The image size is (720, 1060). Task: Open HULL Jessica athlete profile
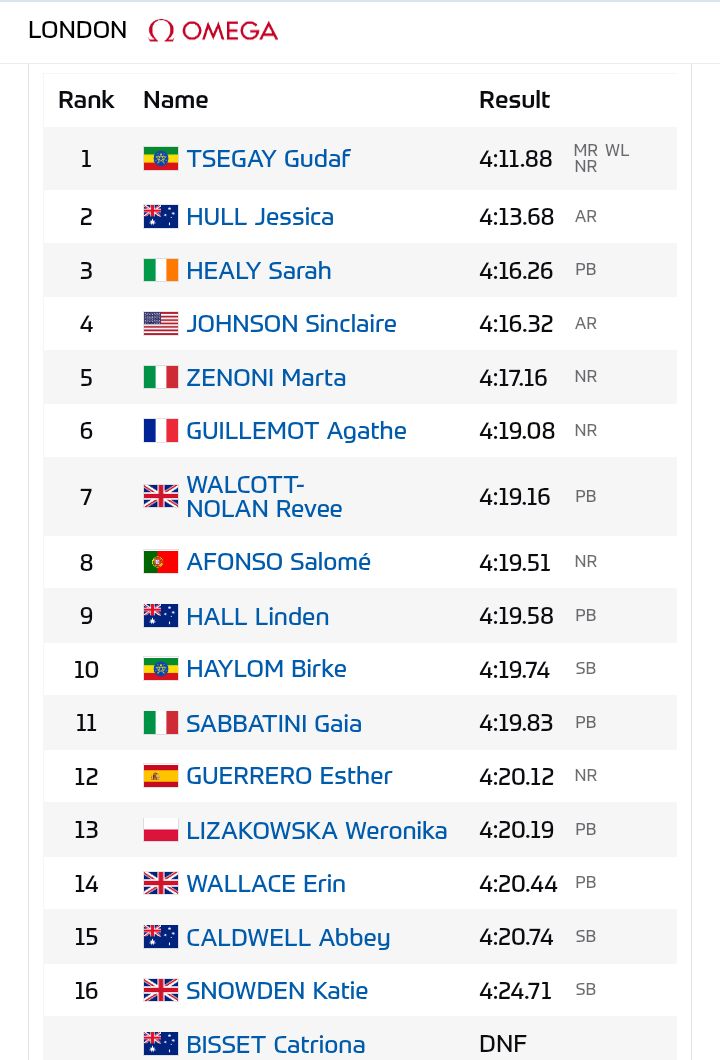point(260,217)
